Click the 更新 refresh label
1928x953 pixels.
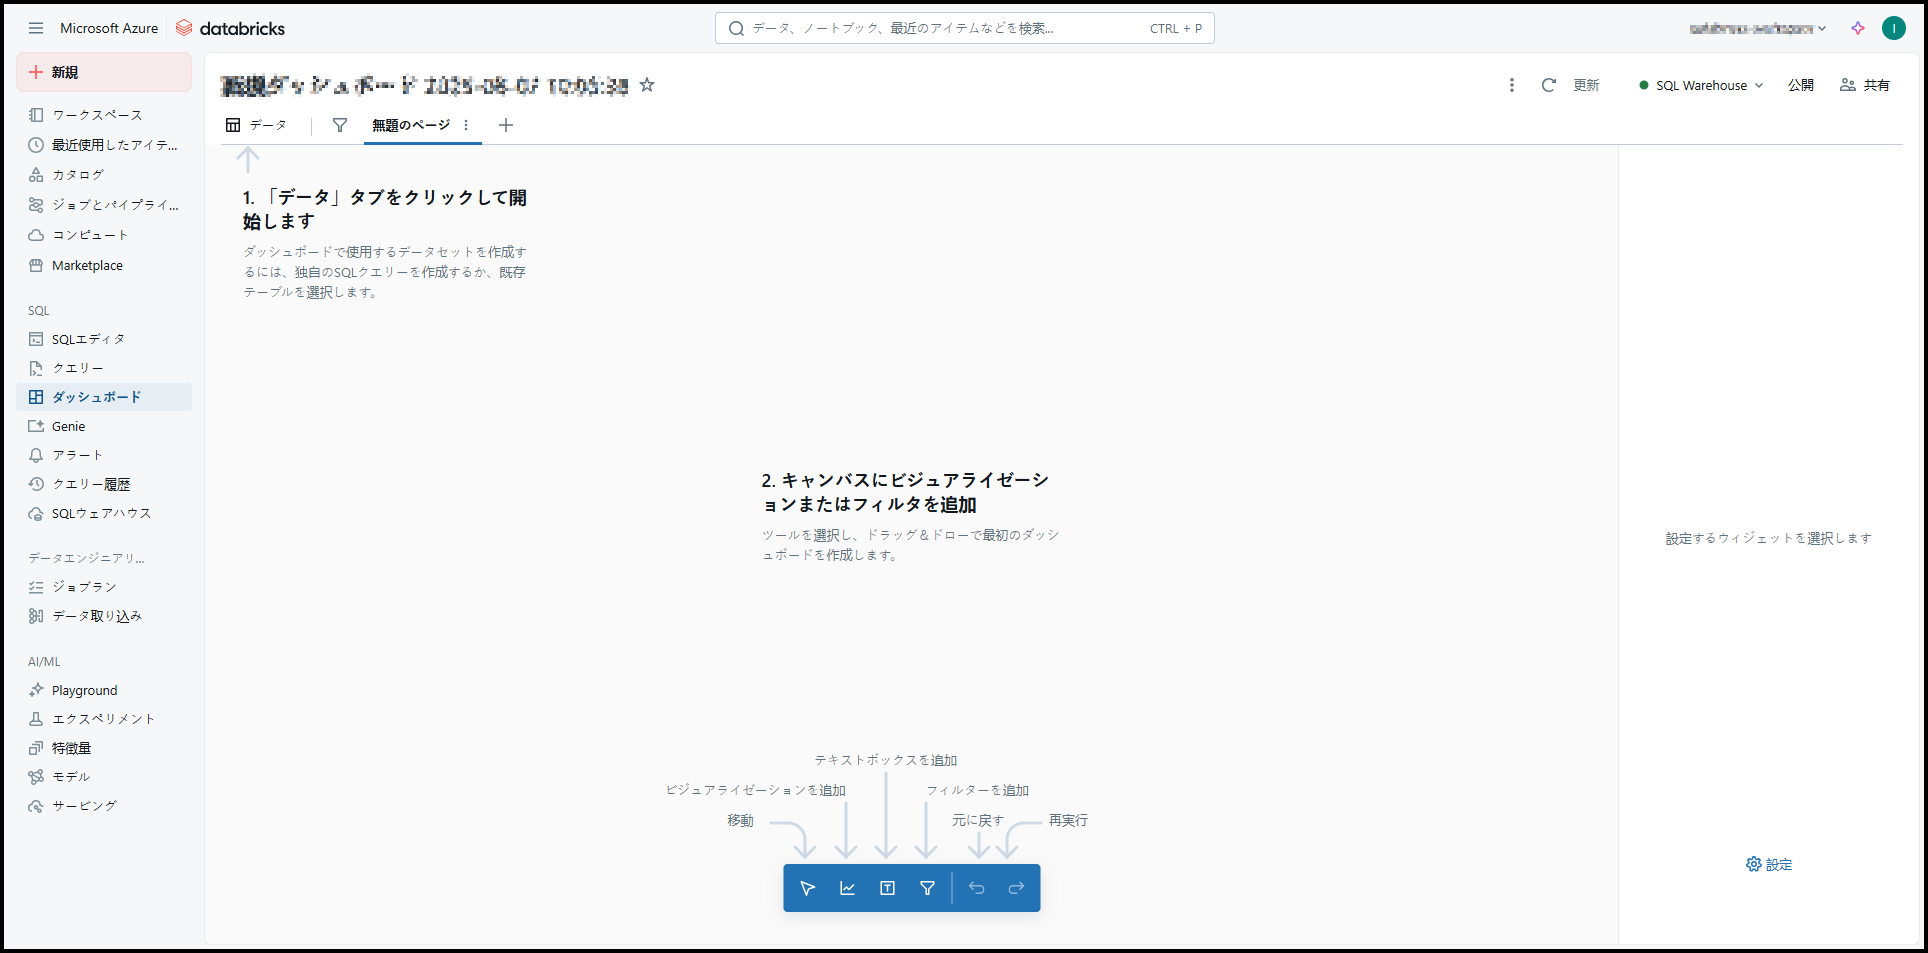click(1586, 85)
